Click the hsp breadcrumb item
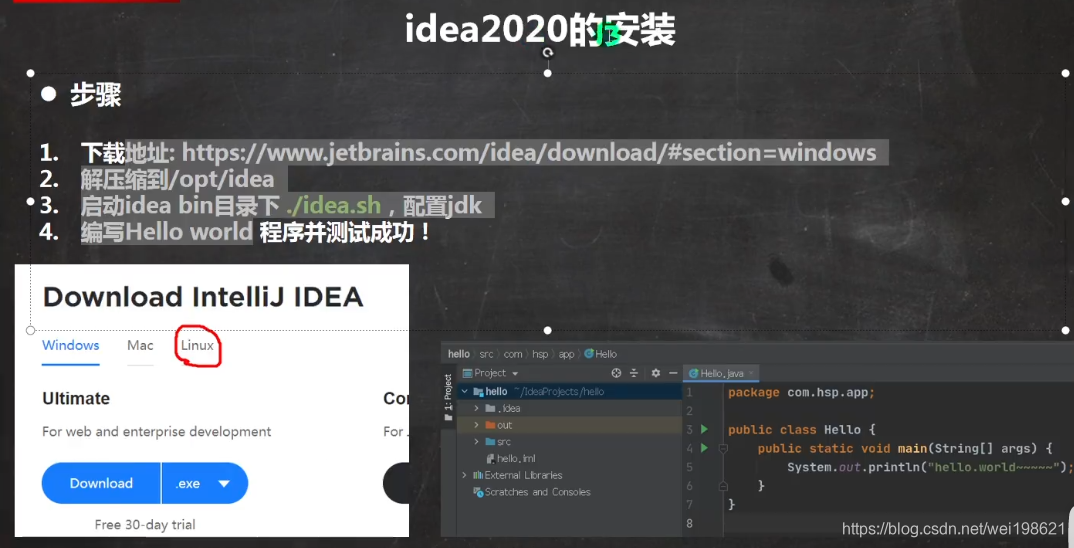The image size is (1074, 548). coord(540,354)
